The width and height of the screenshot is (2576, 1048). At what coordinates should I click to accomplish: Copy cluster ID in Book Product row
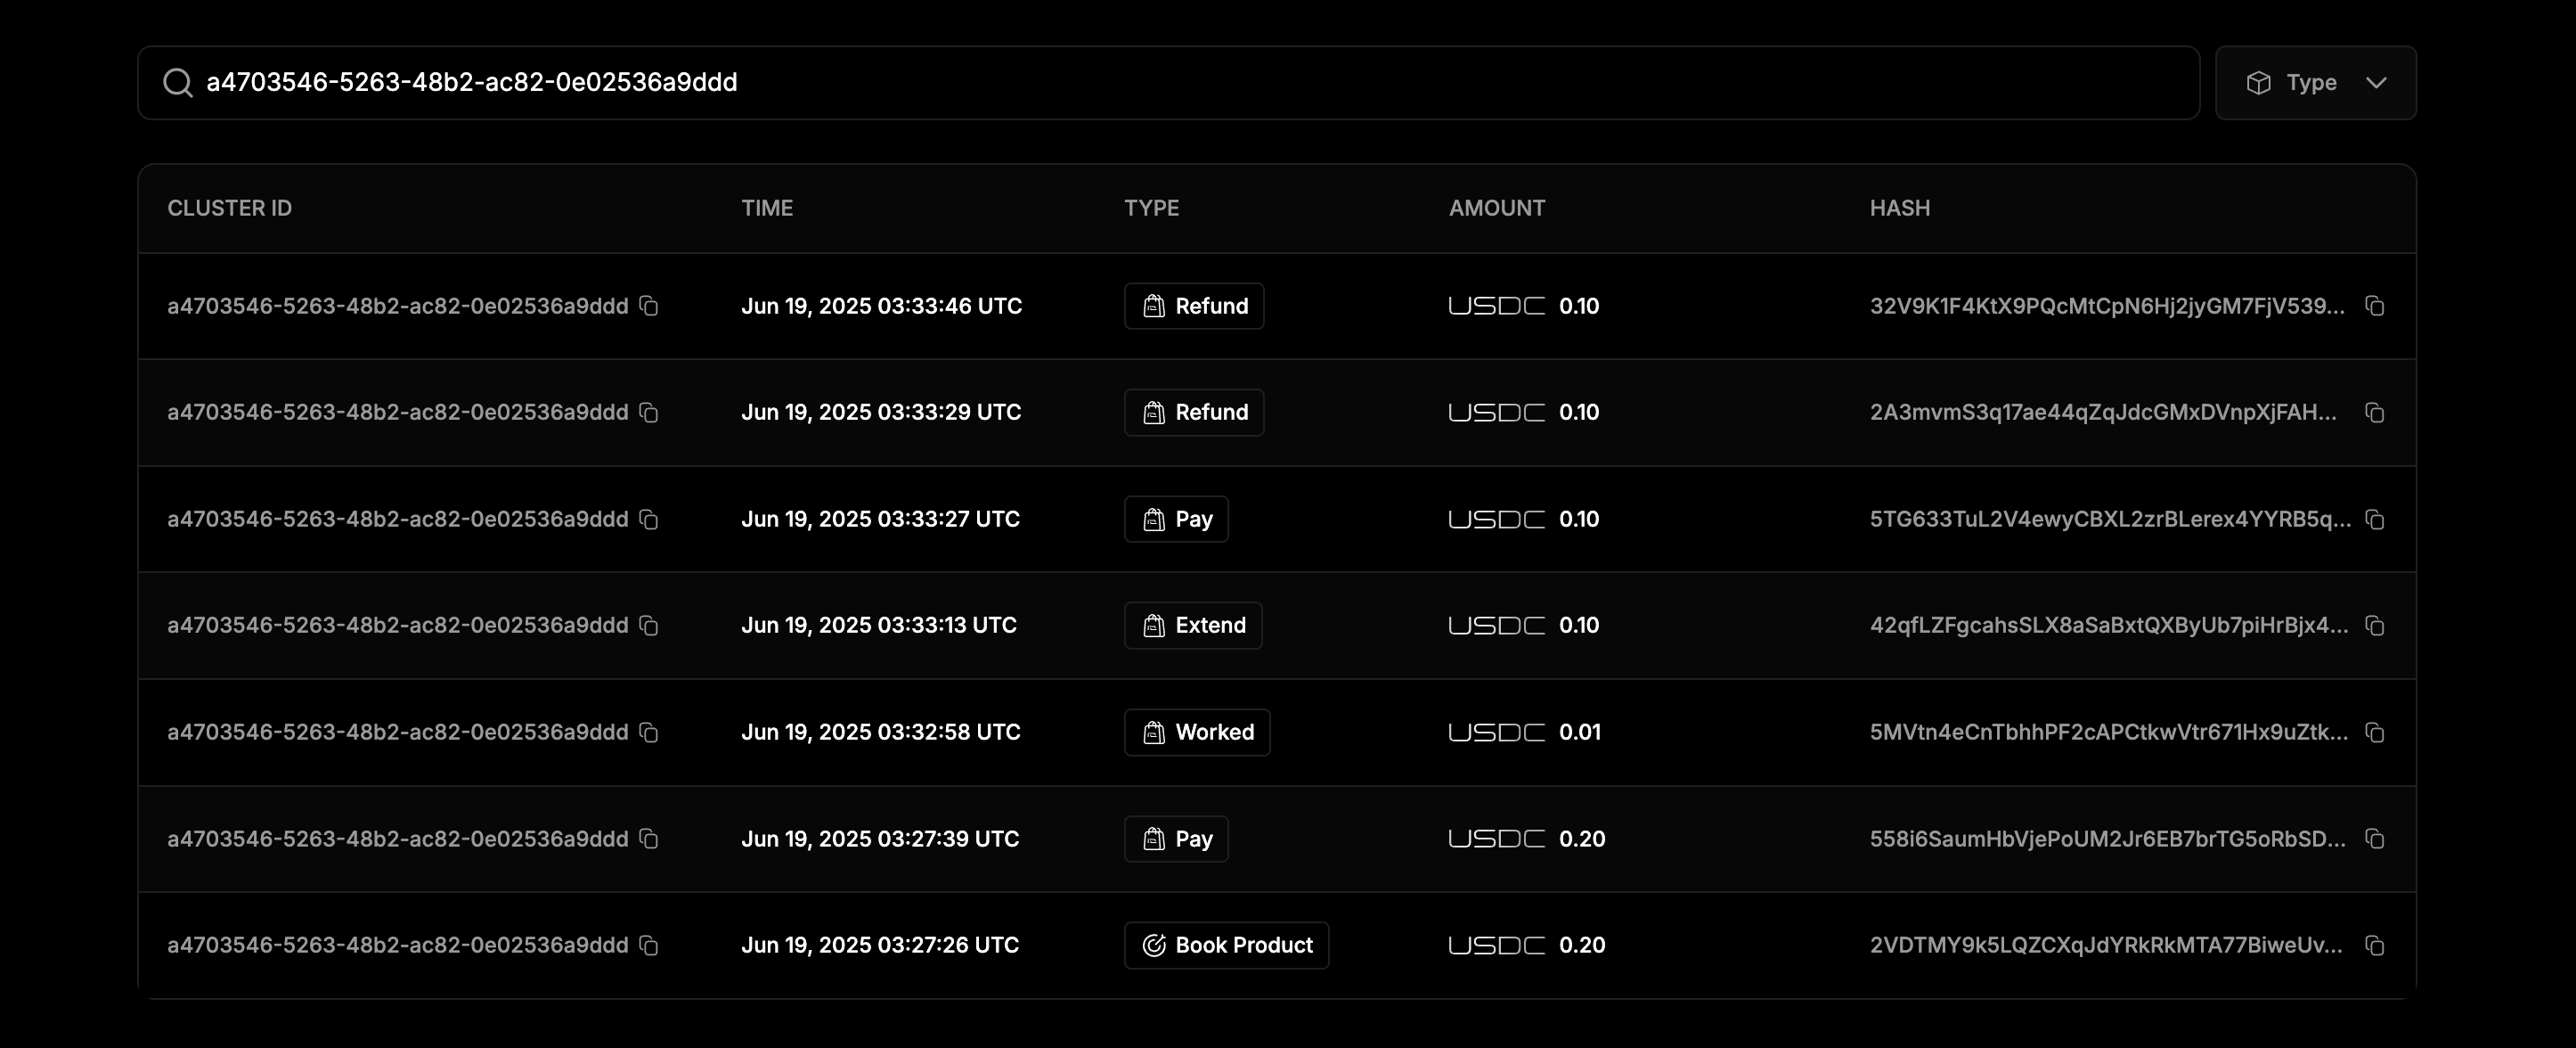coord(649,946)
